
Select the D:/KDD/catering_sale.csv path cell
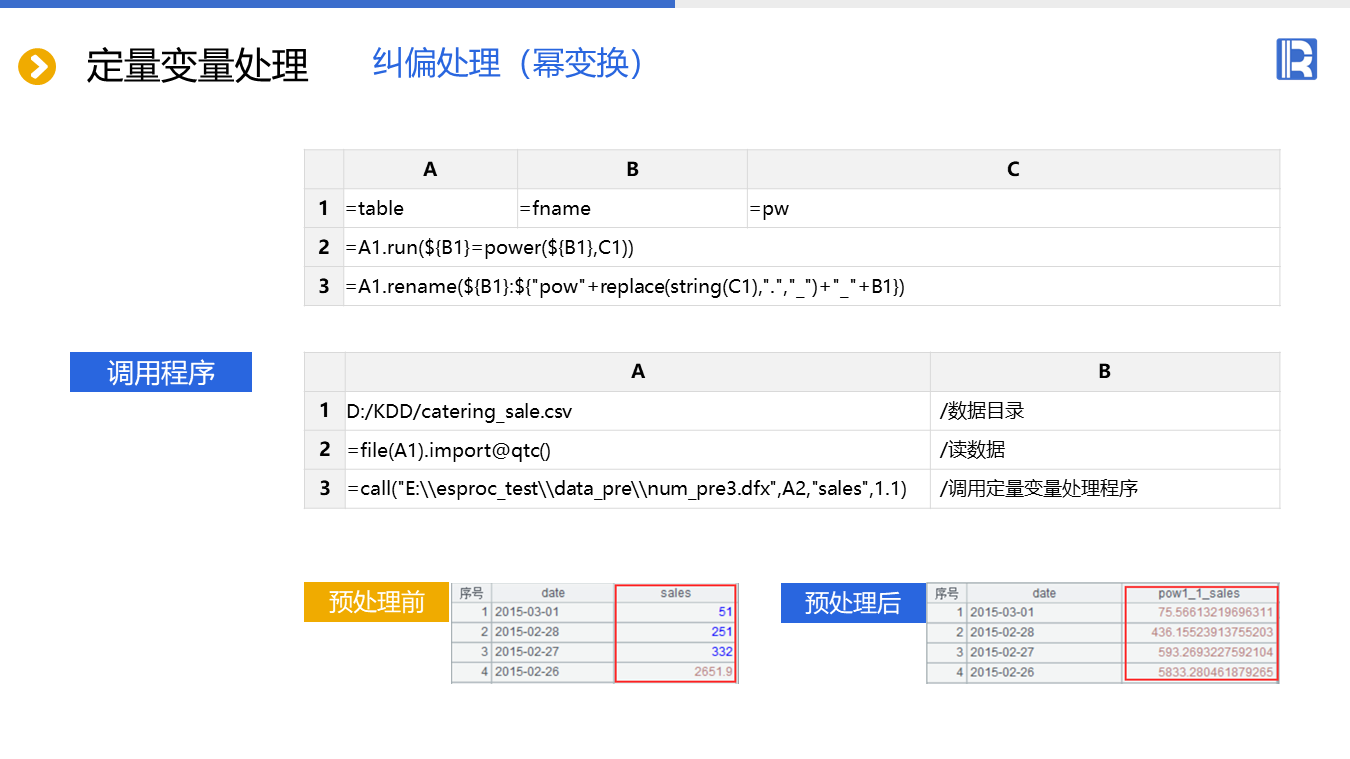pos(637,411)
